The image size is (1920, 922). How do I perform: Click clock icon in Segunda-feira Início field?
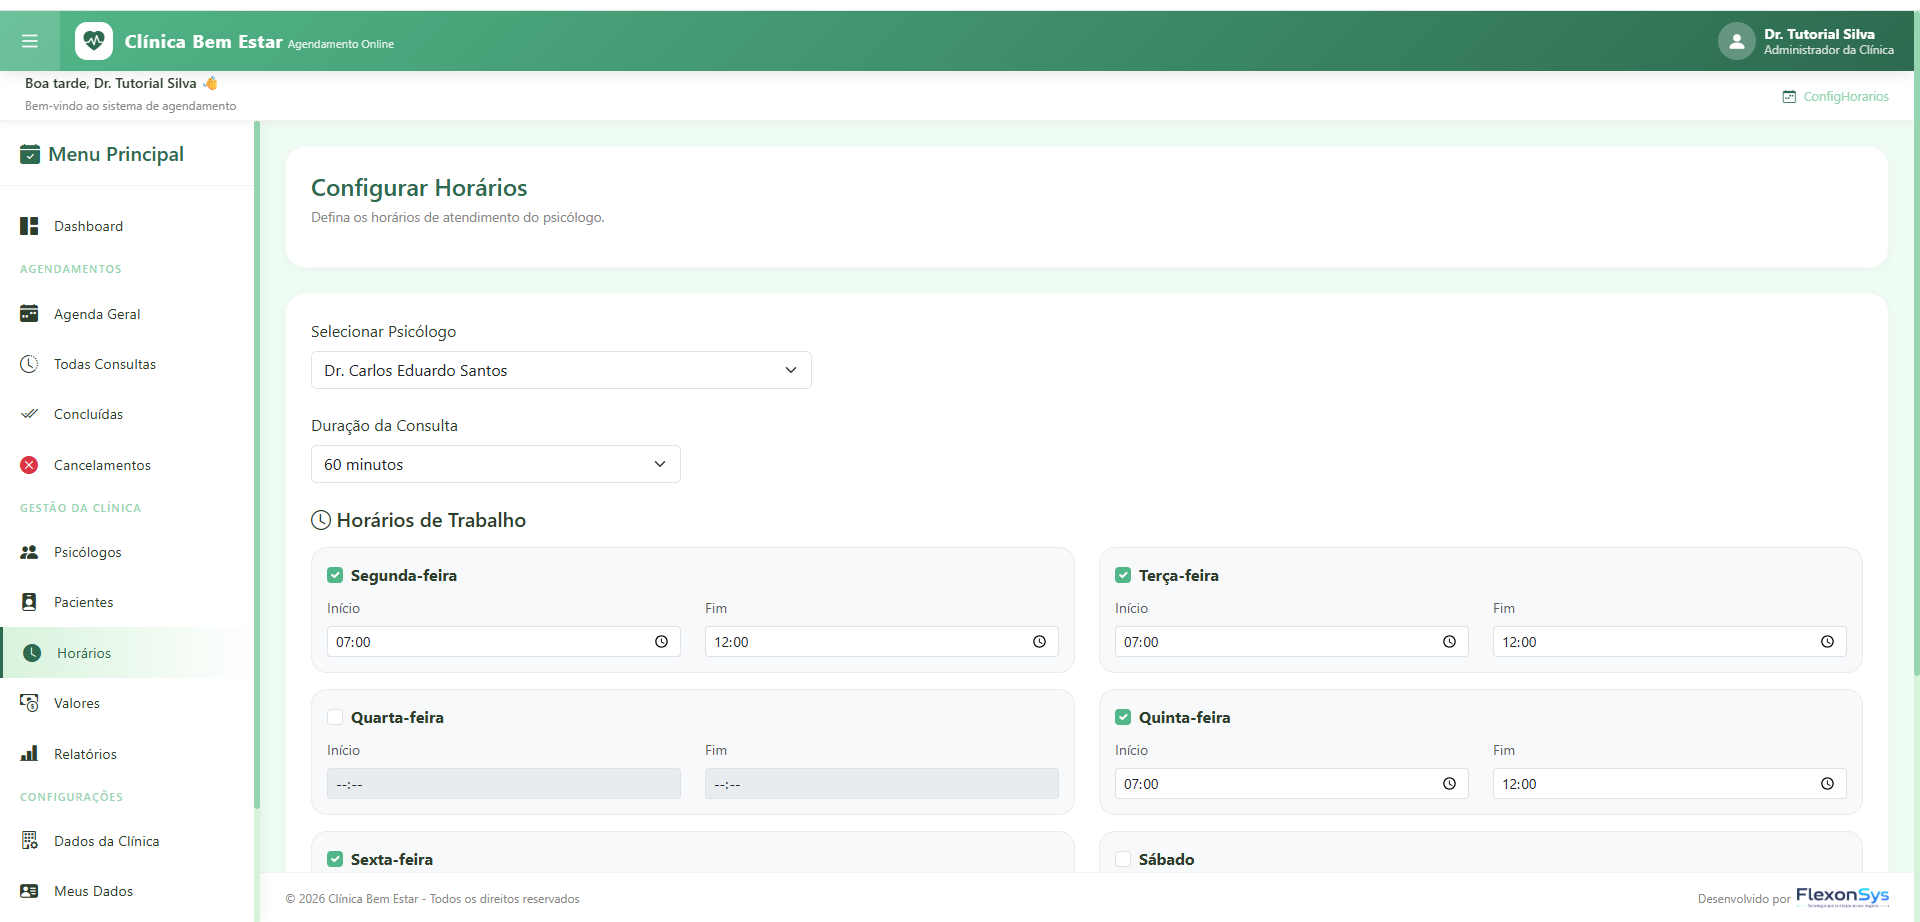(x=661, y=642)
